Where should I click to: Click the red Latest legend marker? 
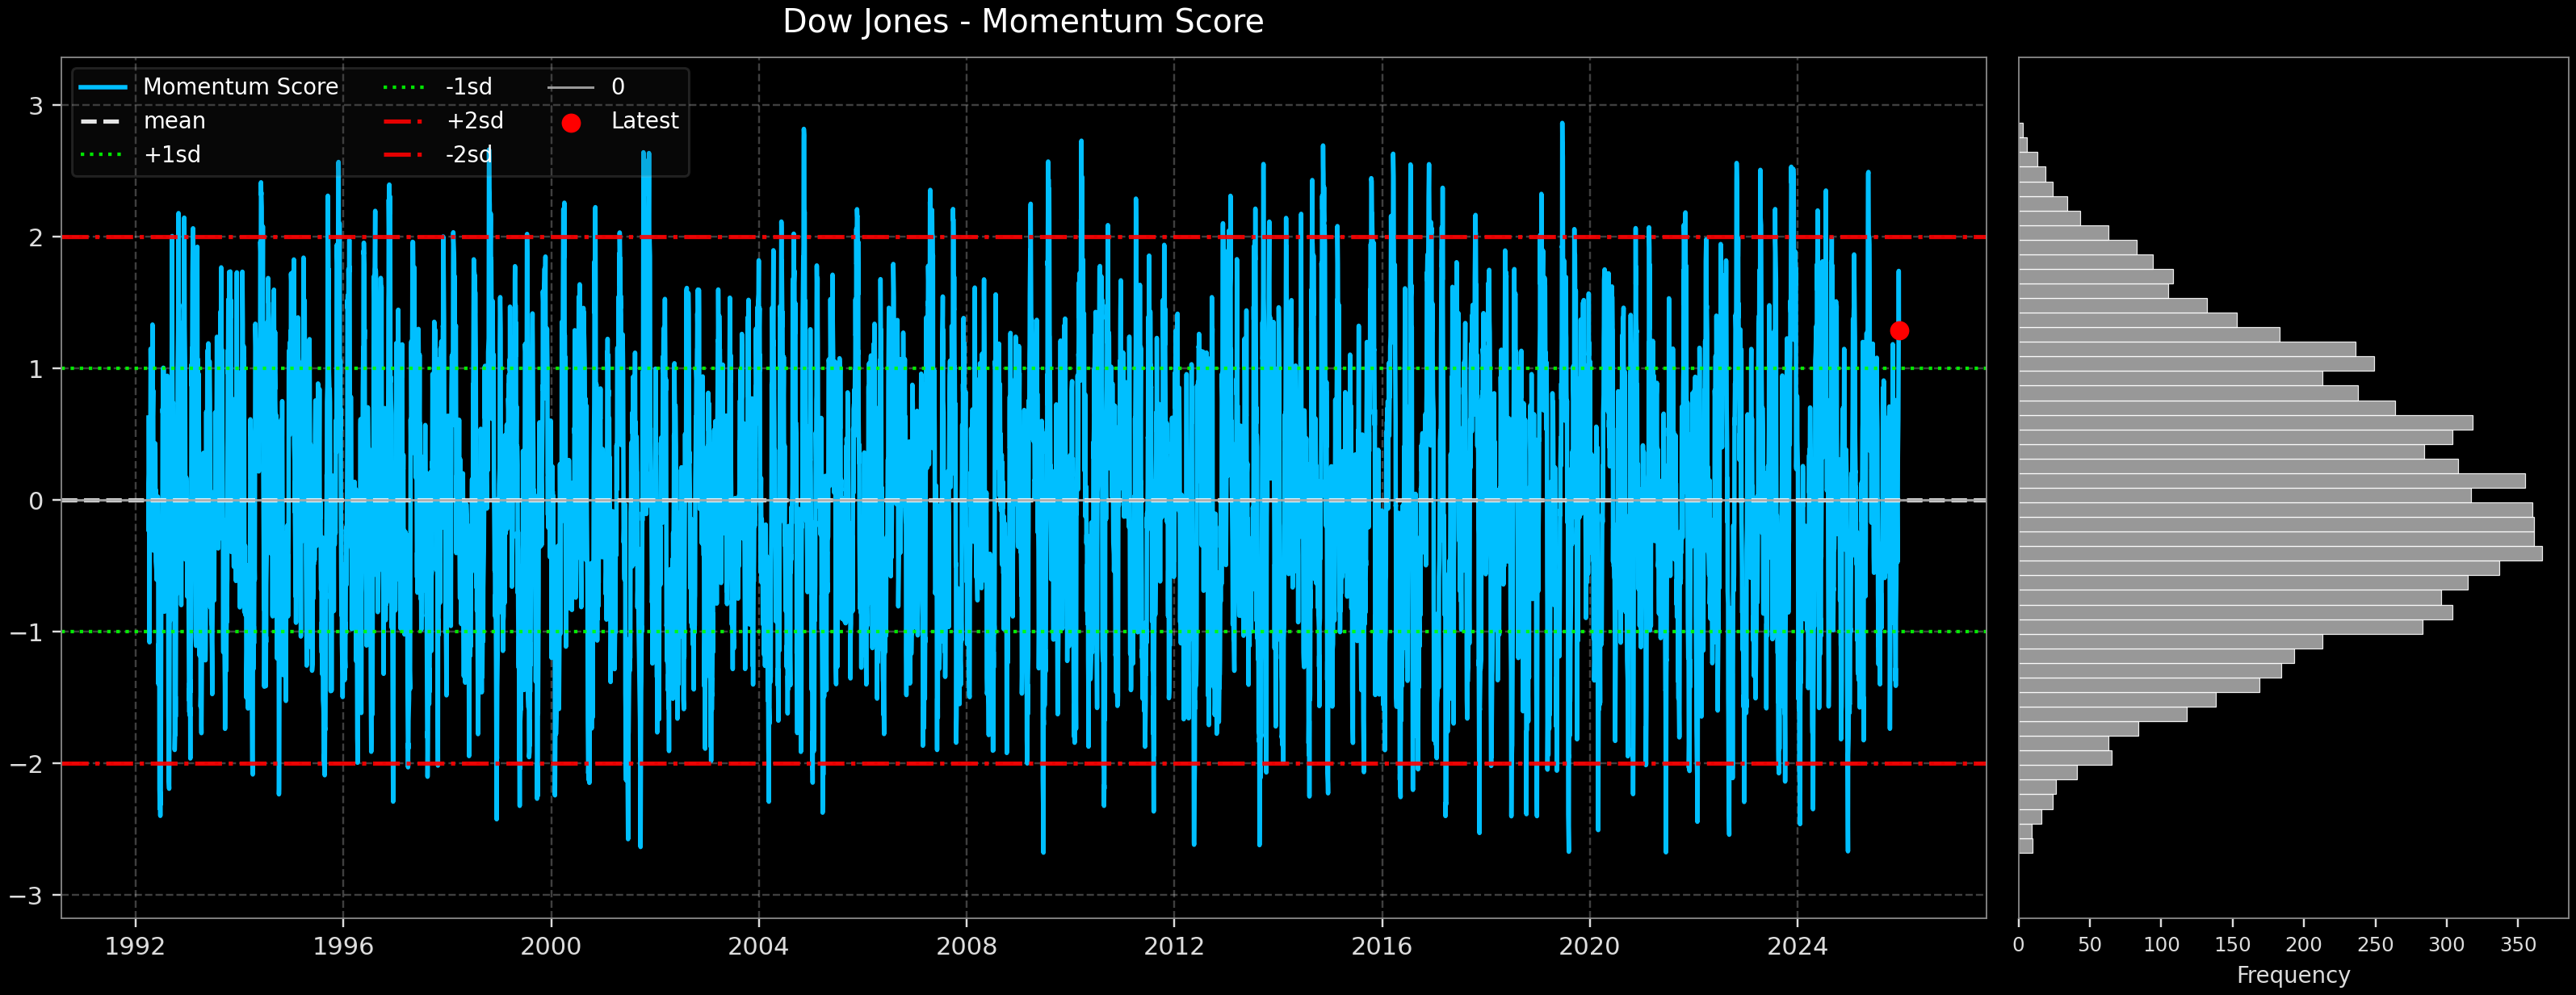tap(571, 123)
